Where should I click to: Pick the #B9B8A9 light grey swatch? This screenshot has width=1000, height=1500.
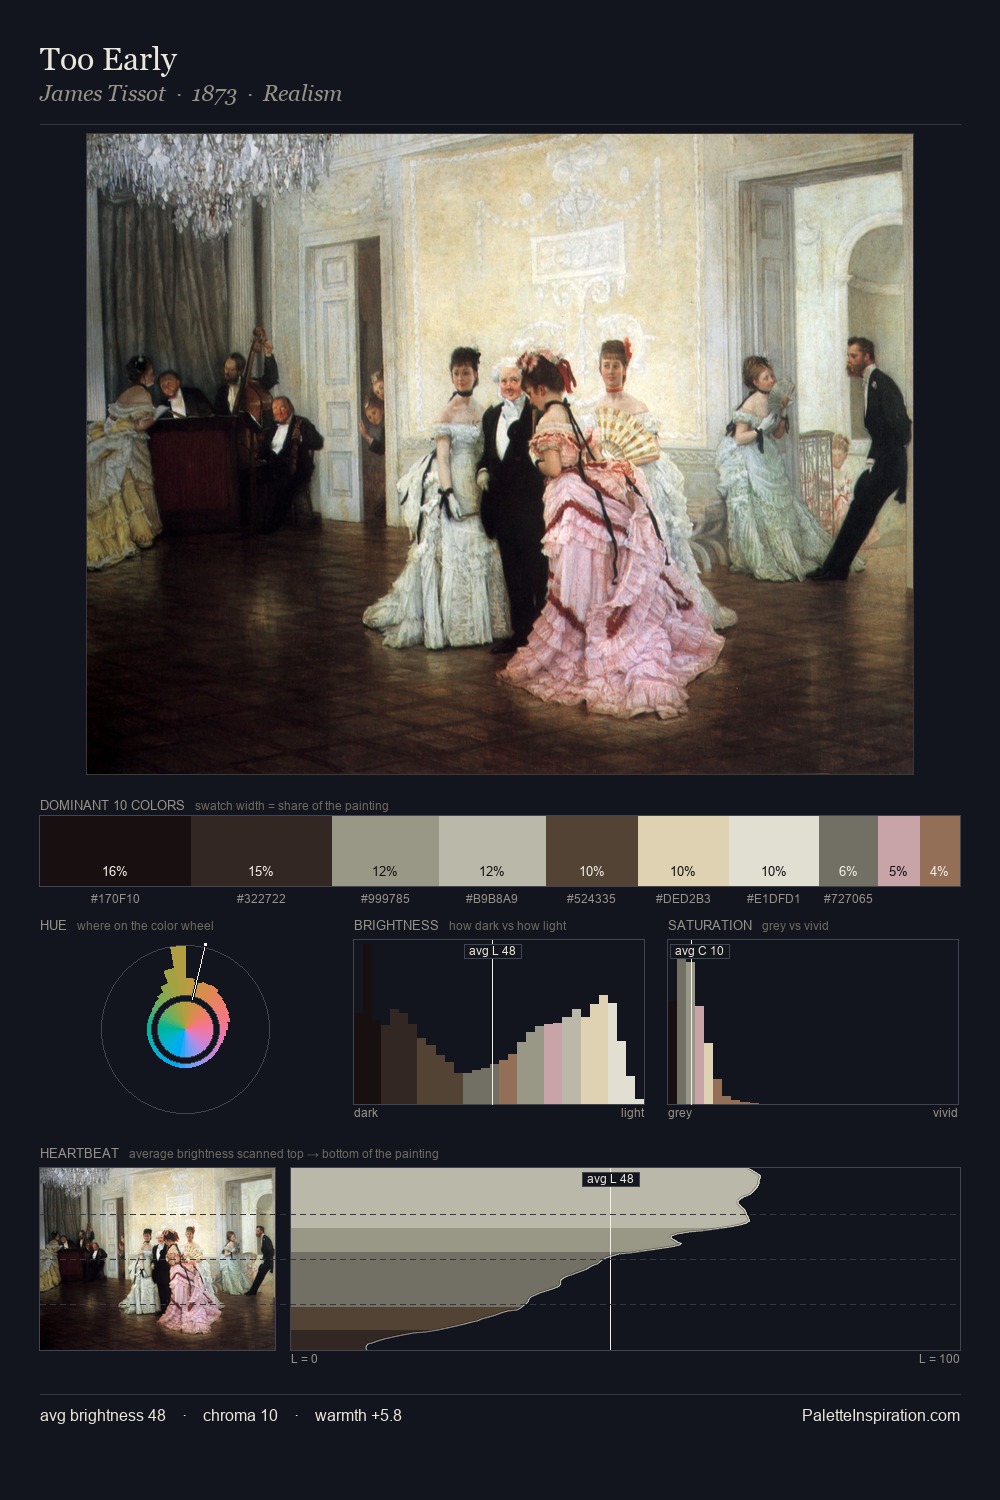coord(492,851)
